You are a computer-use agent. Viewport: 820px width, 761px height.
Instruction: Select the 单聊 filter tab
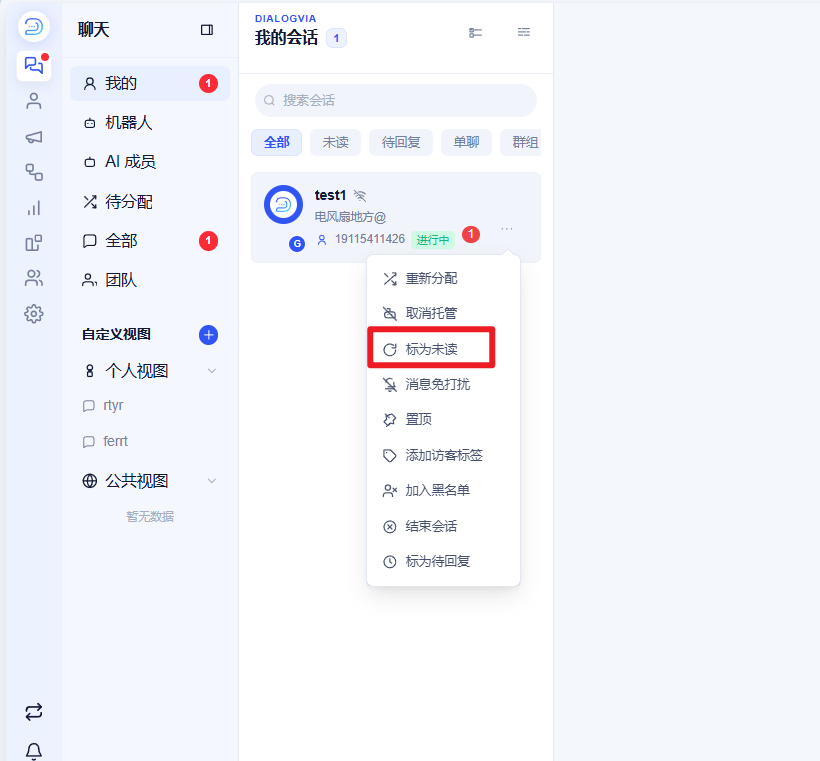pos(466,142)
